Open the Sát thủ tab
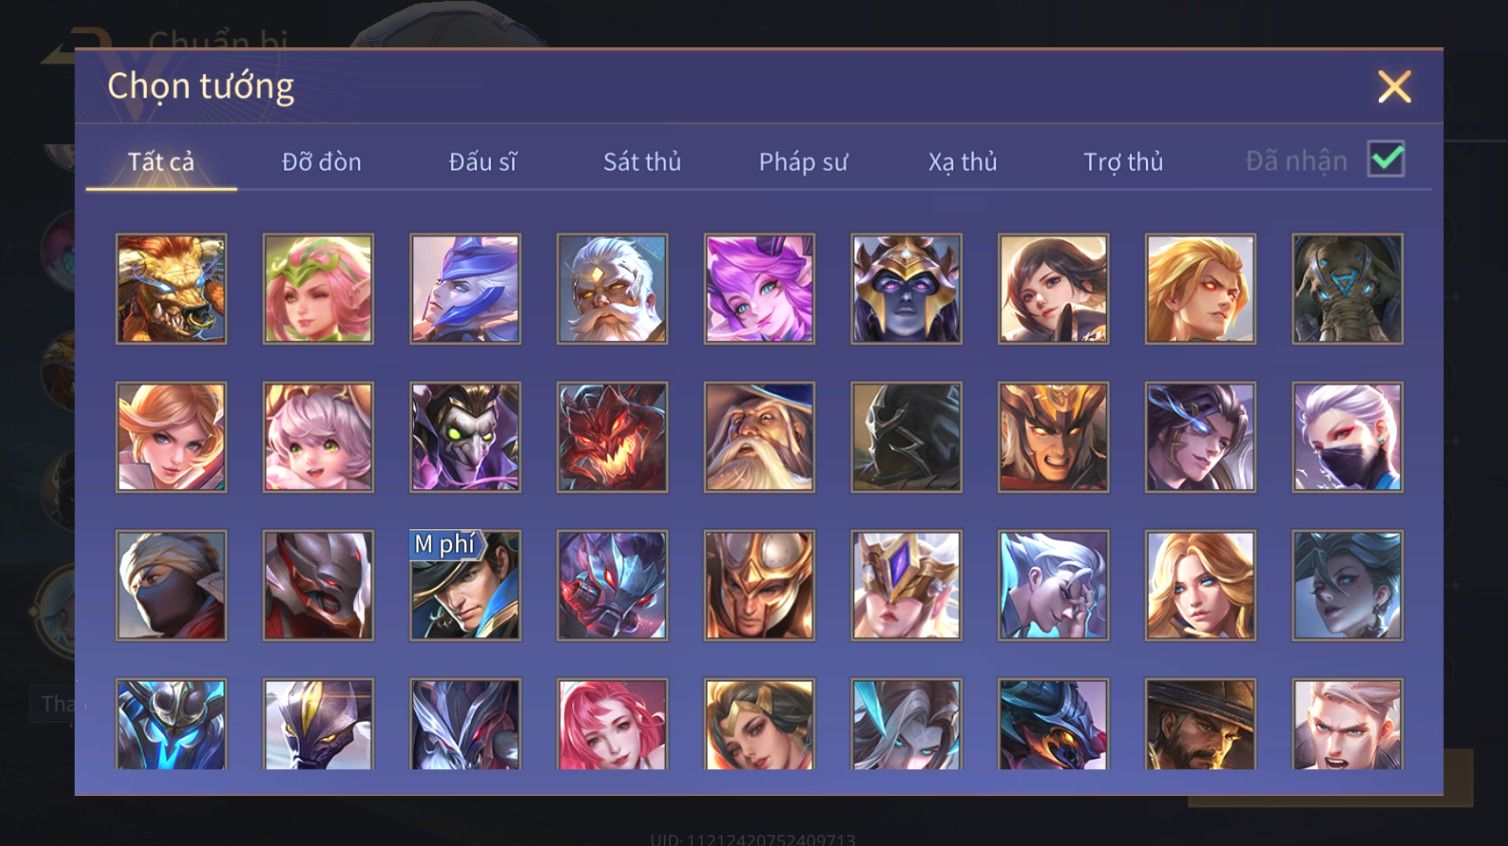The image size is (1508, 846). coord(642,161)
